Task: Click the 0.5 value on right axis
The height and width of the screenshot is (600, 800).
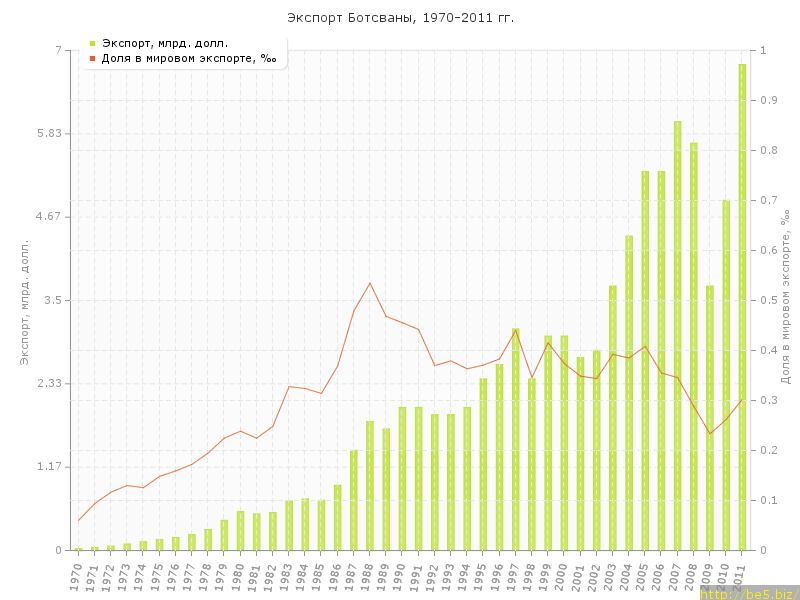Action: [x=768, y=300]
